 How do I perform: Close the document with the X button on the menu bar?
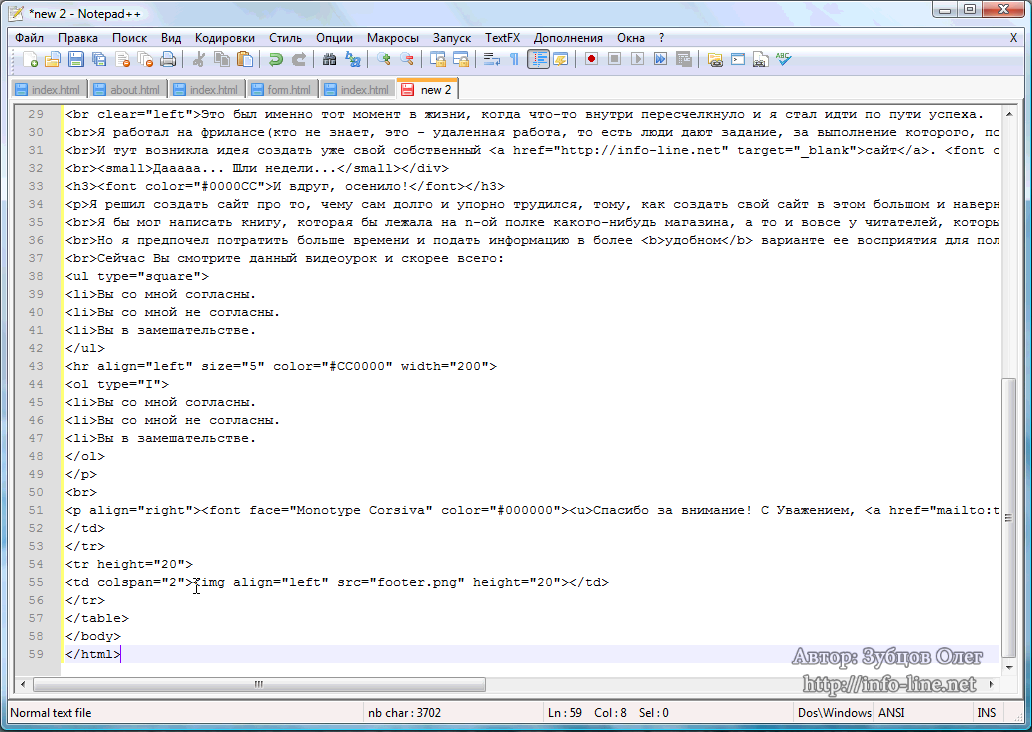click(1013, 37)
